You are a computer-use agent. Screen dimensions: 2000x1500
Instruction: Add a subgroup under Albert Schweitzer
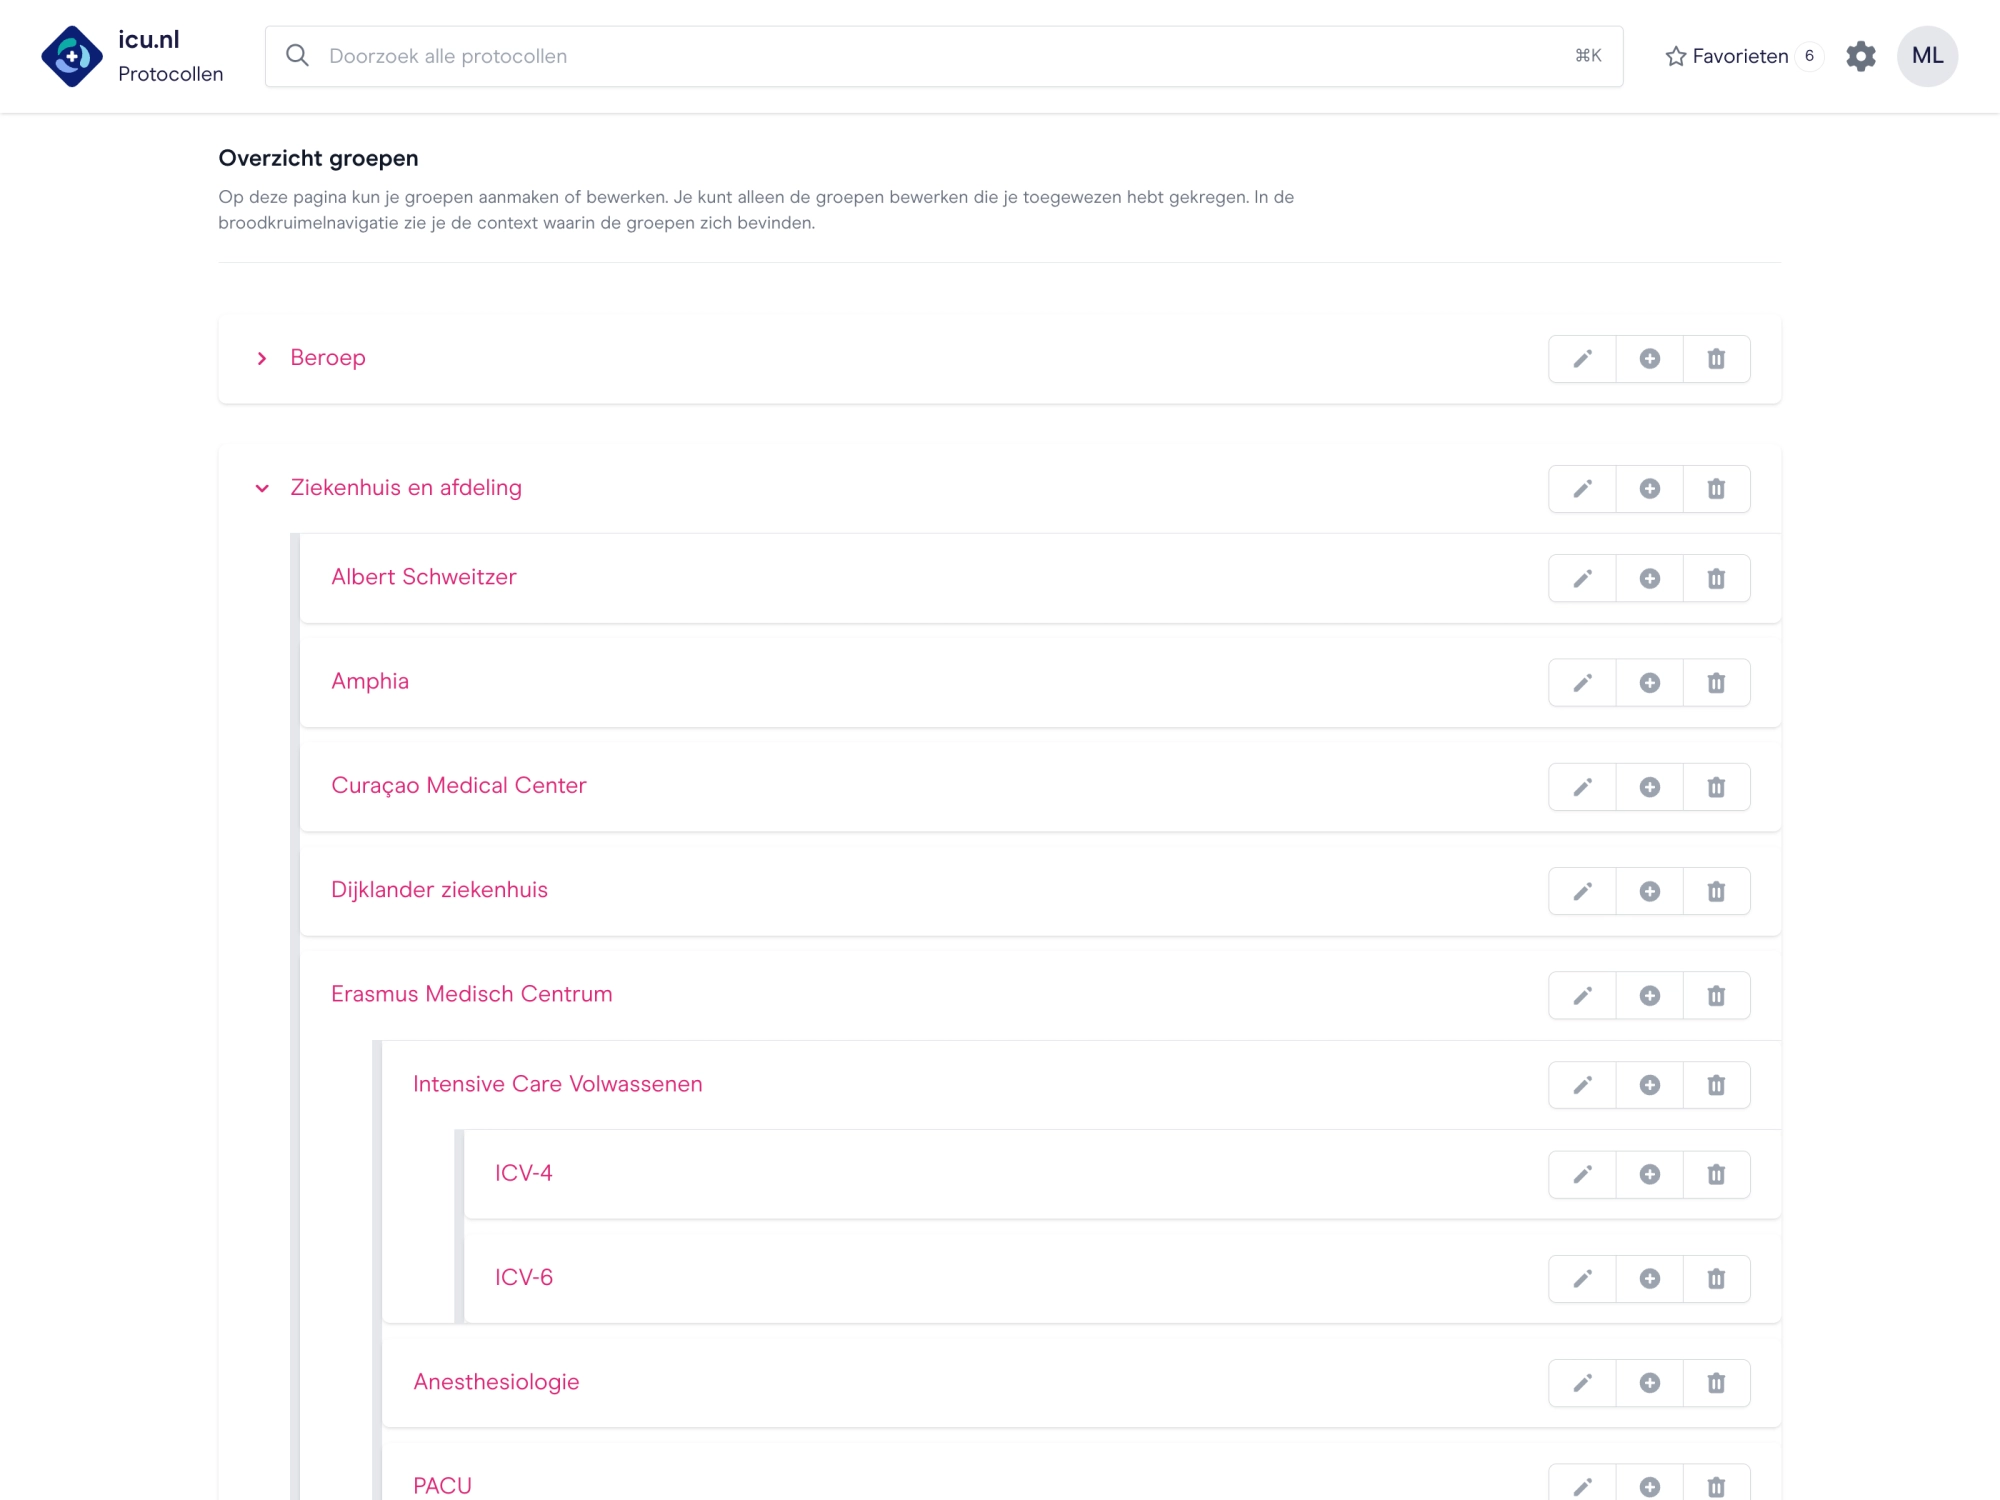[x=1649, y=579]
